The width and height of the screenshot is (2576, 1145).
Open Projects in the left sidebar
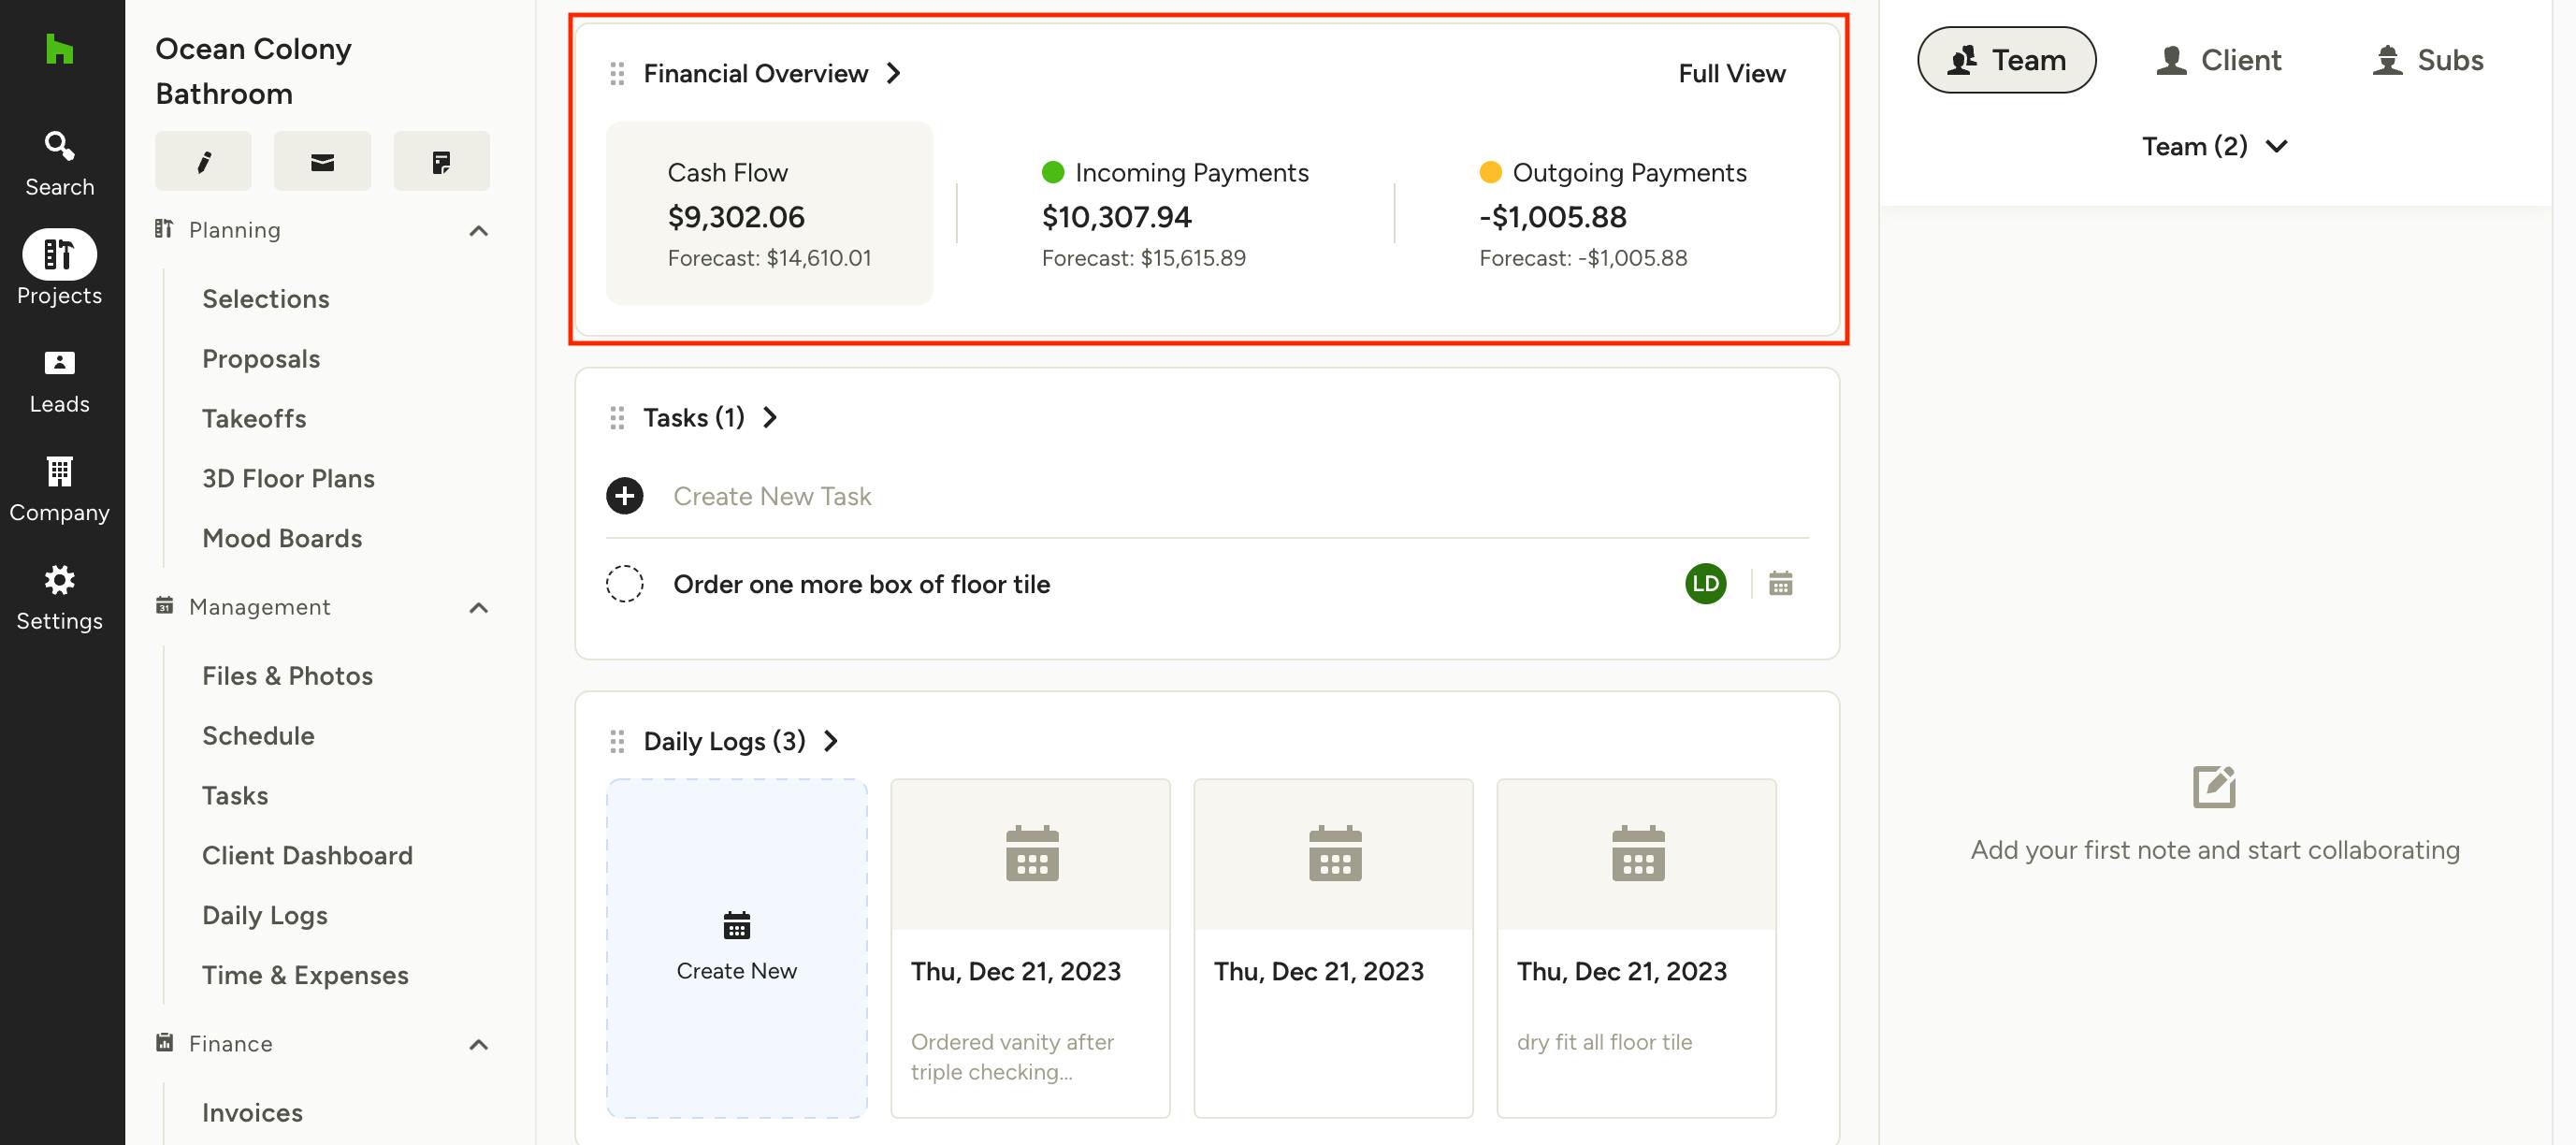[x=60, y=268]
